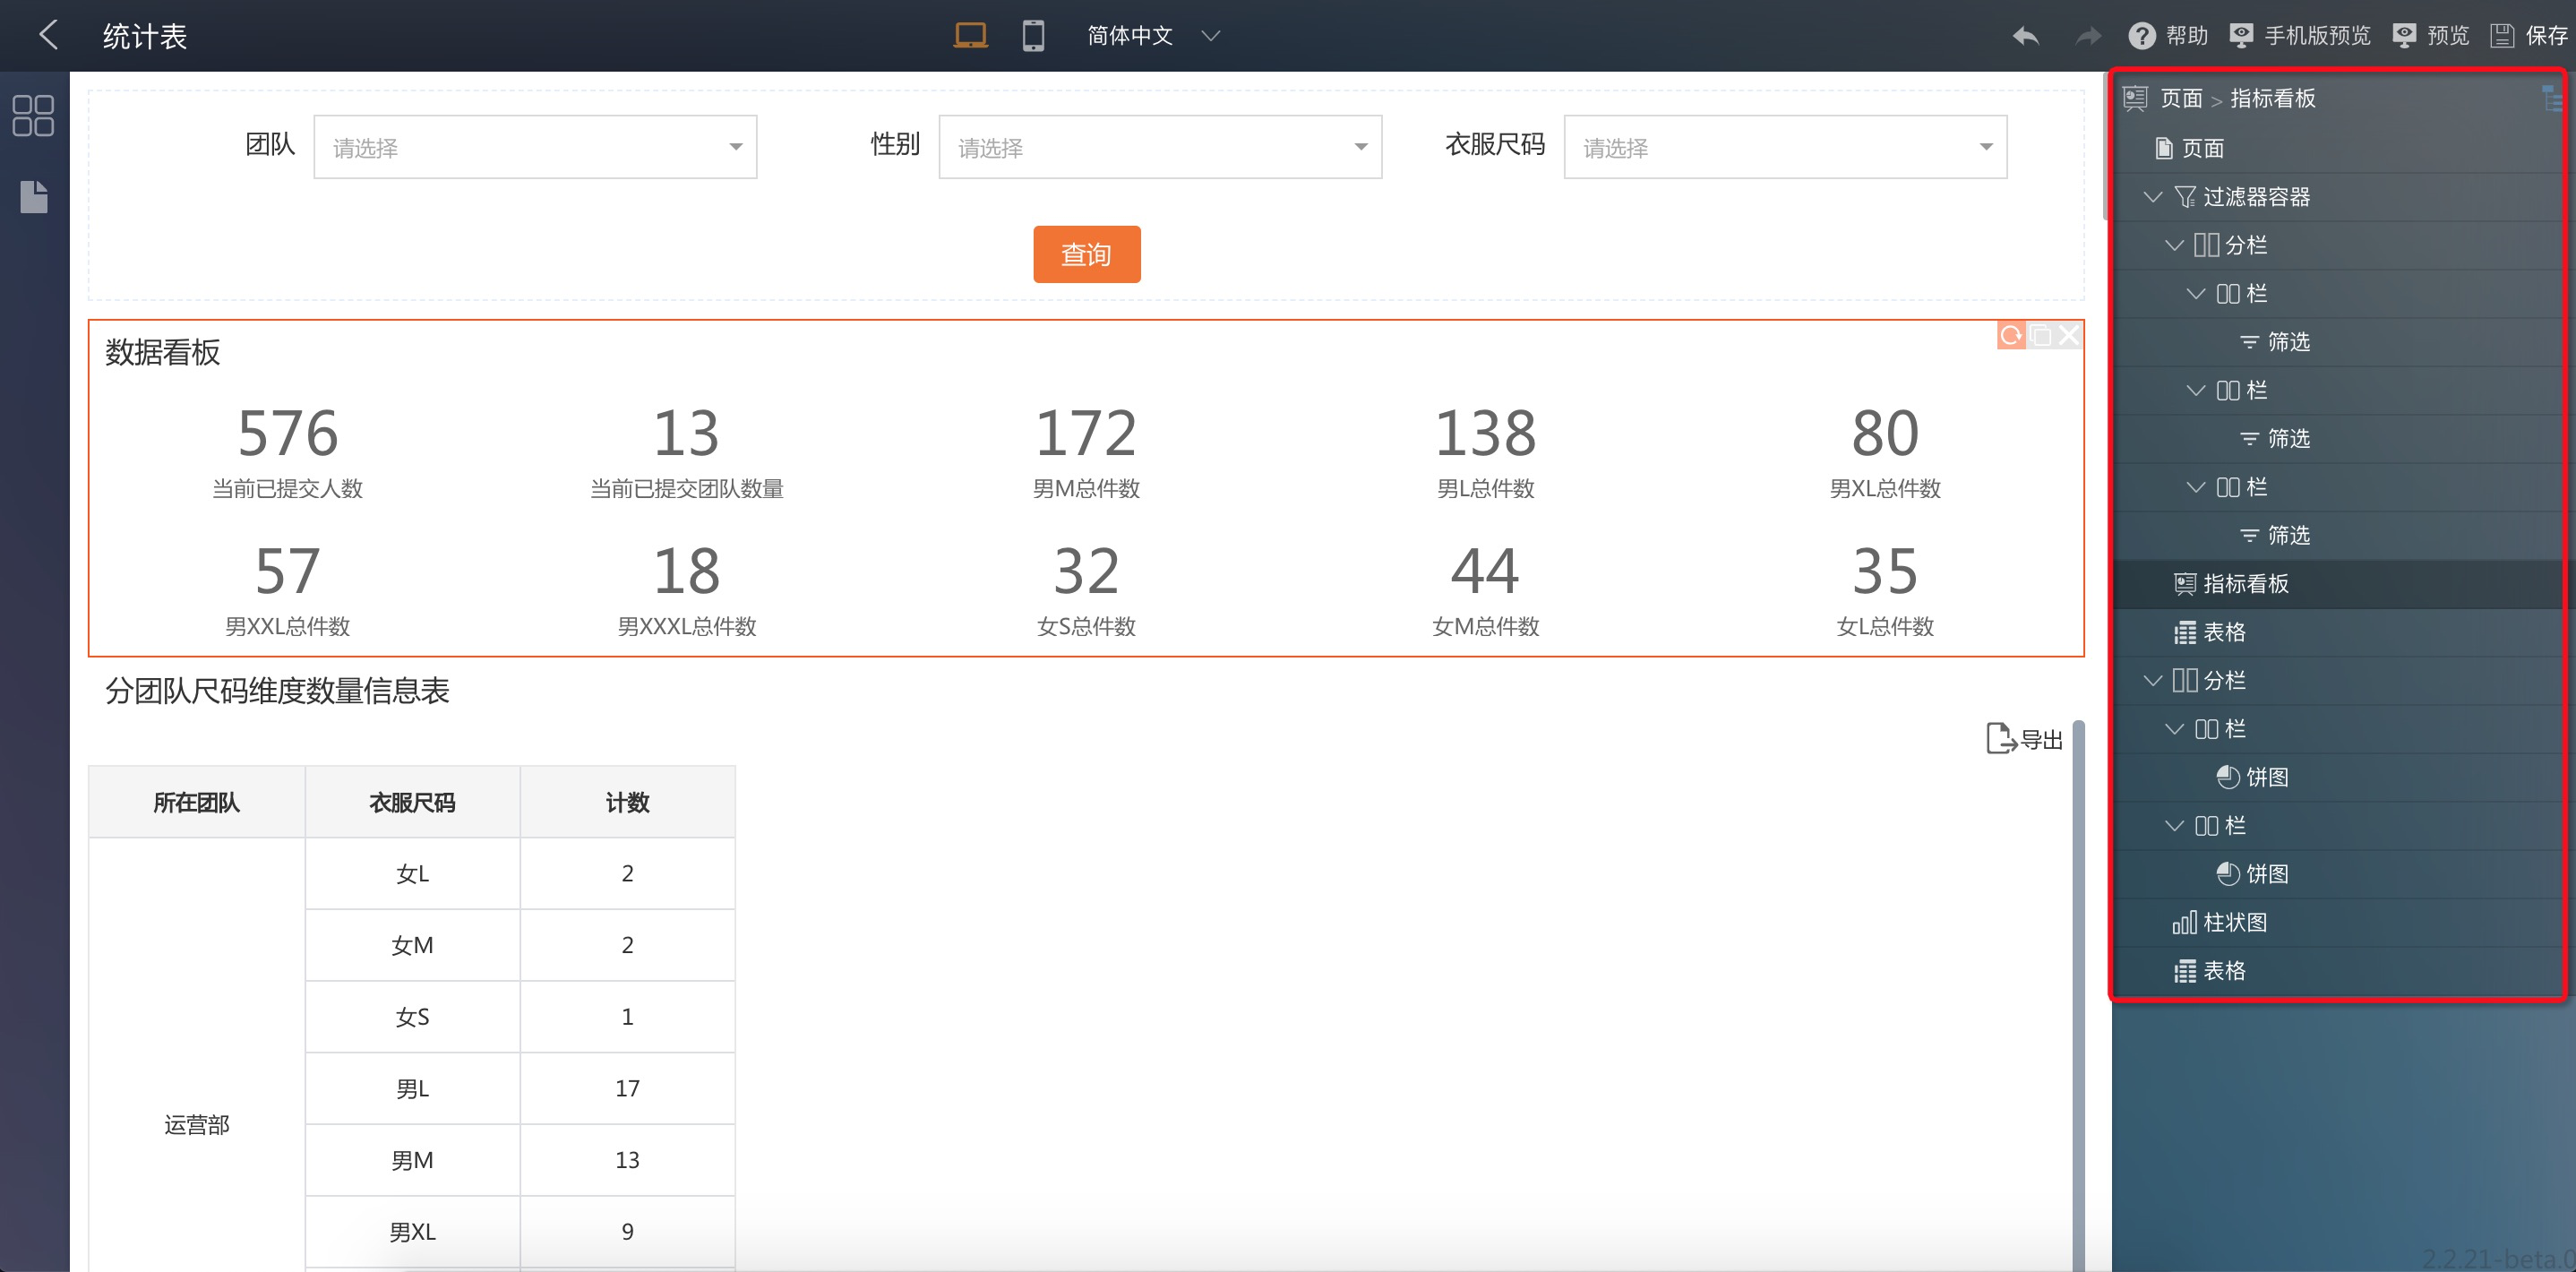Open the components grid icon in left sidebar
The image size is (2576, 1272).
point(33,115)
